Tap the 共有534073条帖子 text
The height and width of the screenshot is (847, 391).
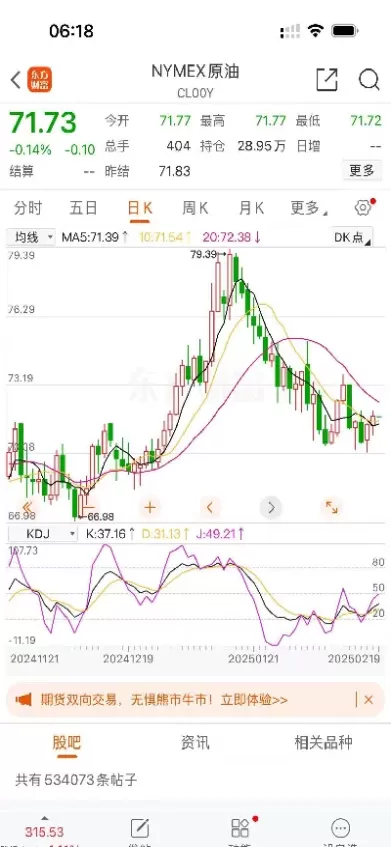click(76, 780)
